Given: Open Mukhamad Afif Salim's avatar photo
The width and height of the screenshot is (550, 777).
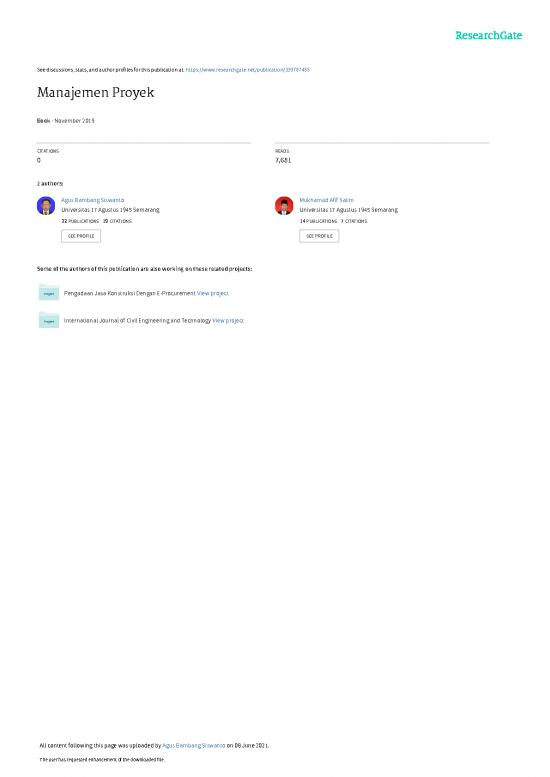Looking at the screenshot, I should [284, 206].
